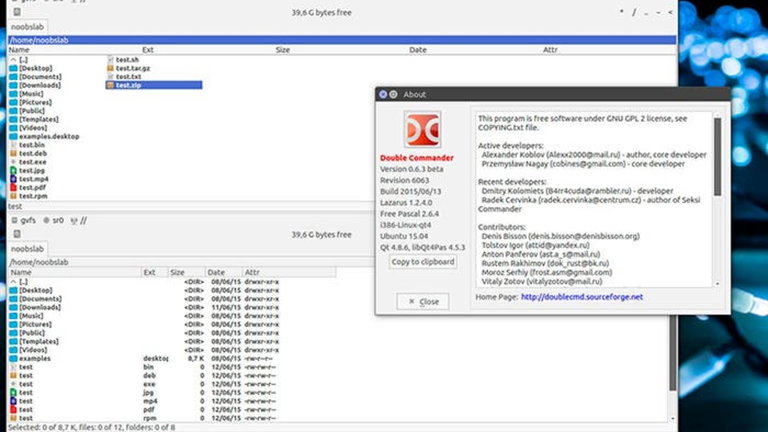Click the < history button in upper panel
This screenshot has height=432, width=768.
point(670,12)
